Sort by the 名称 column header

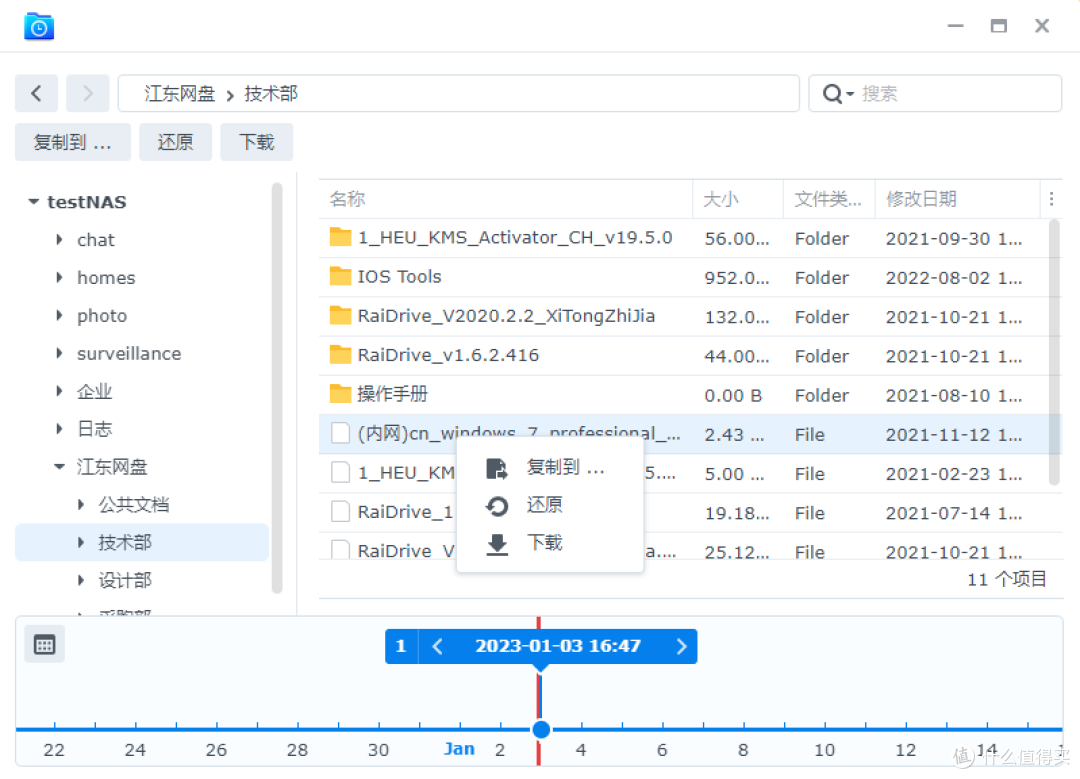point(506,199)
